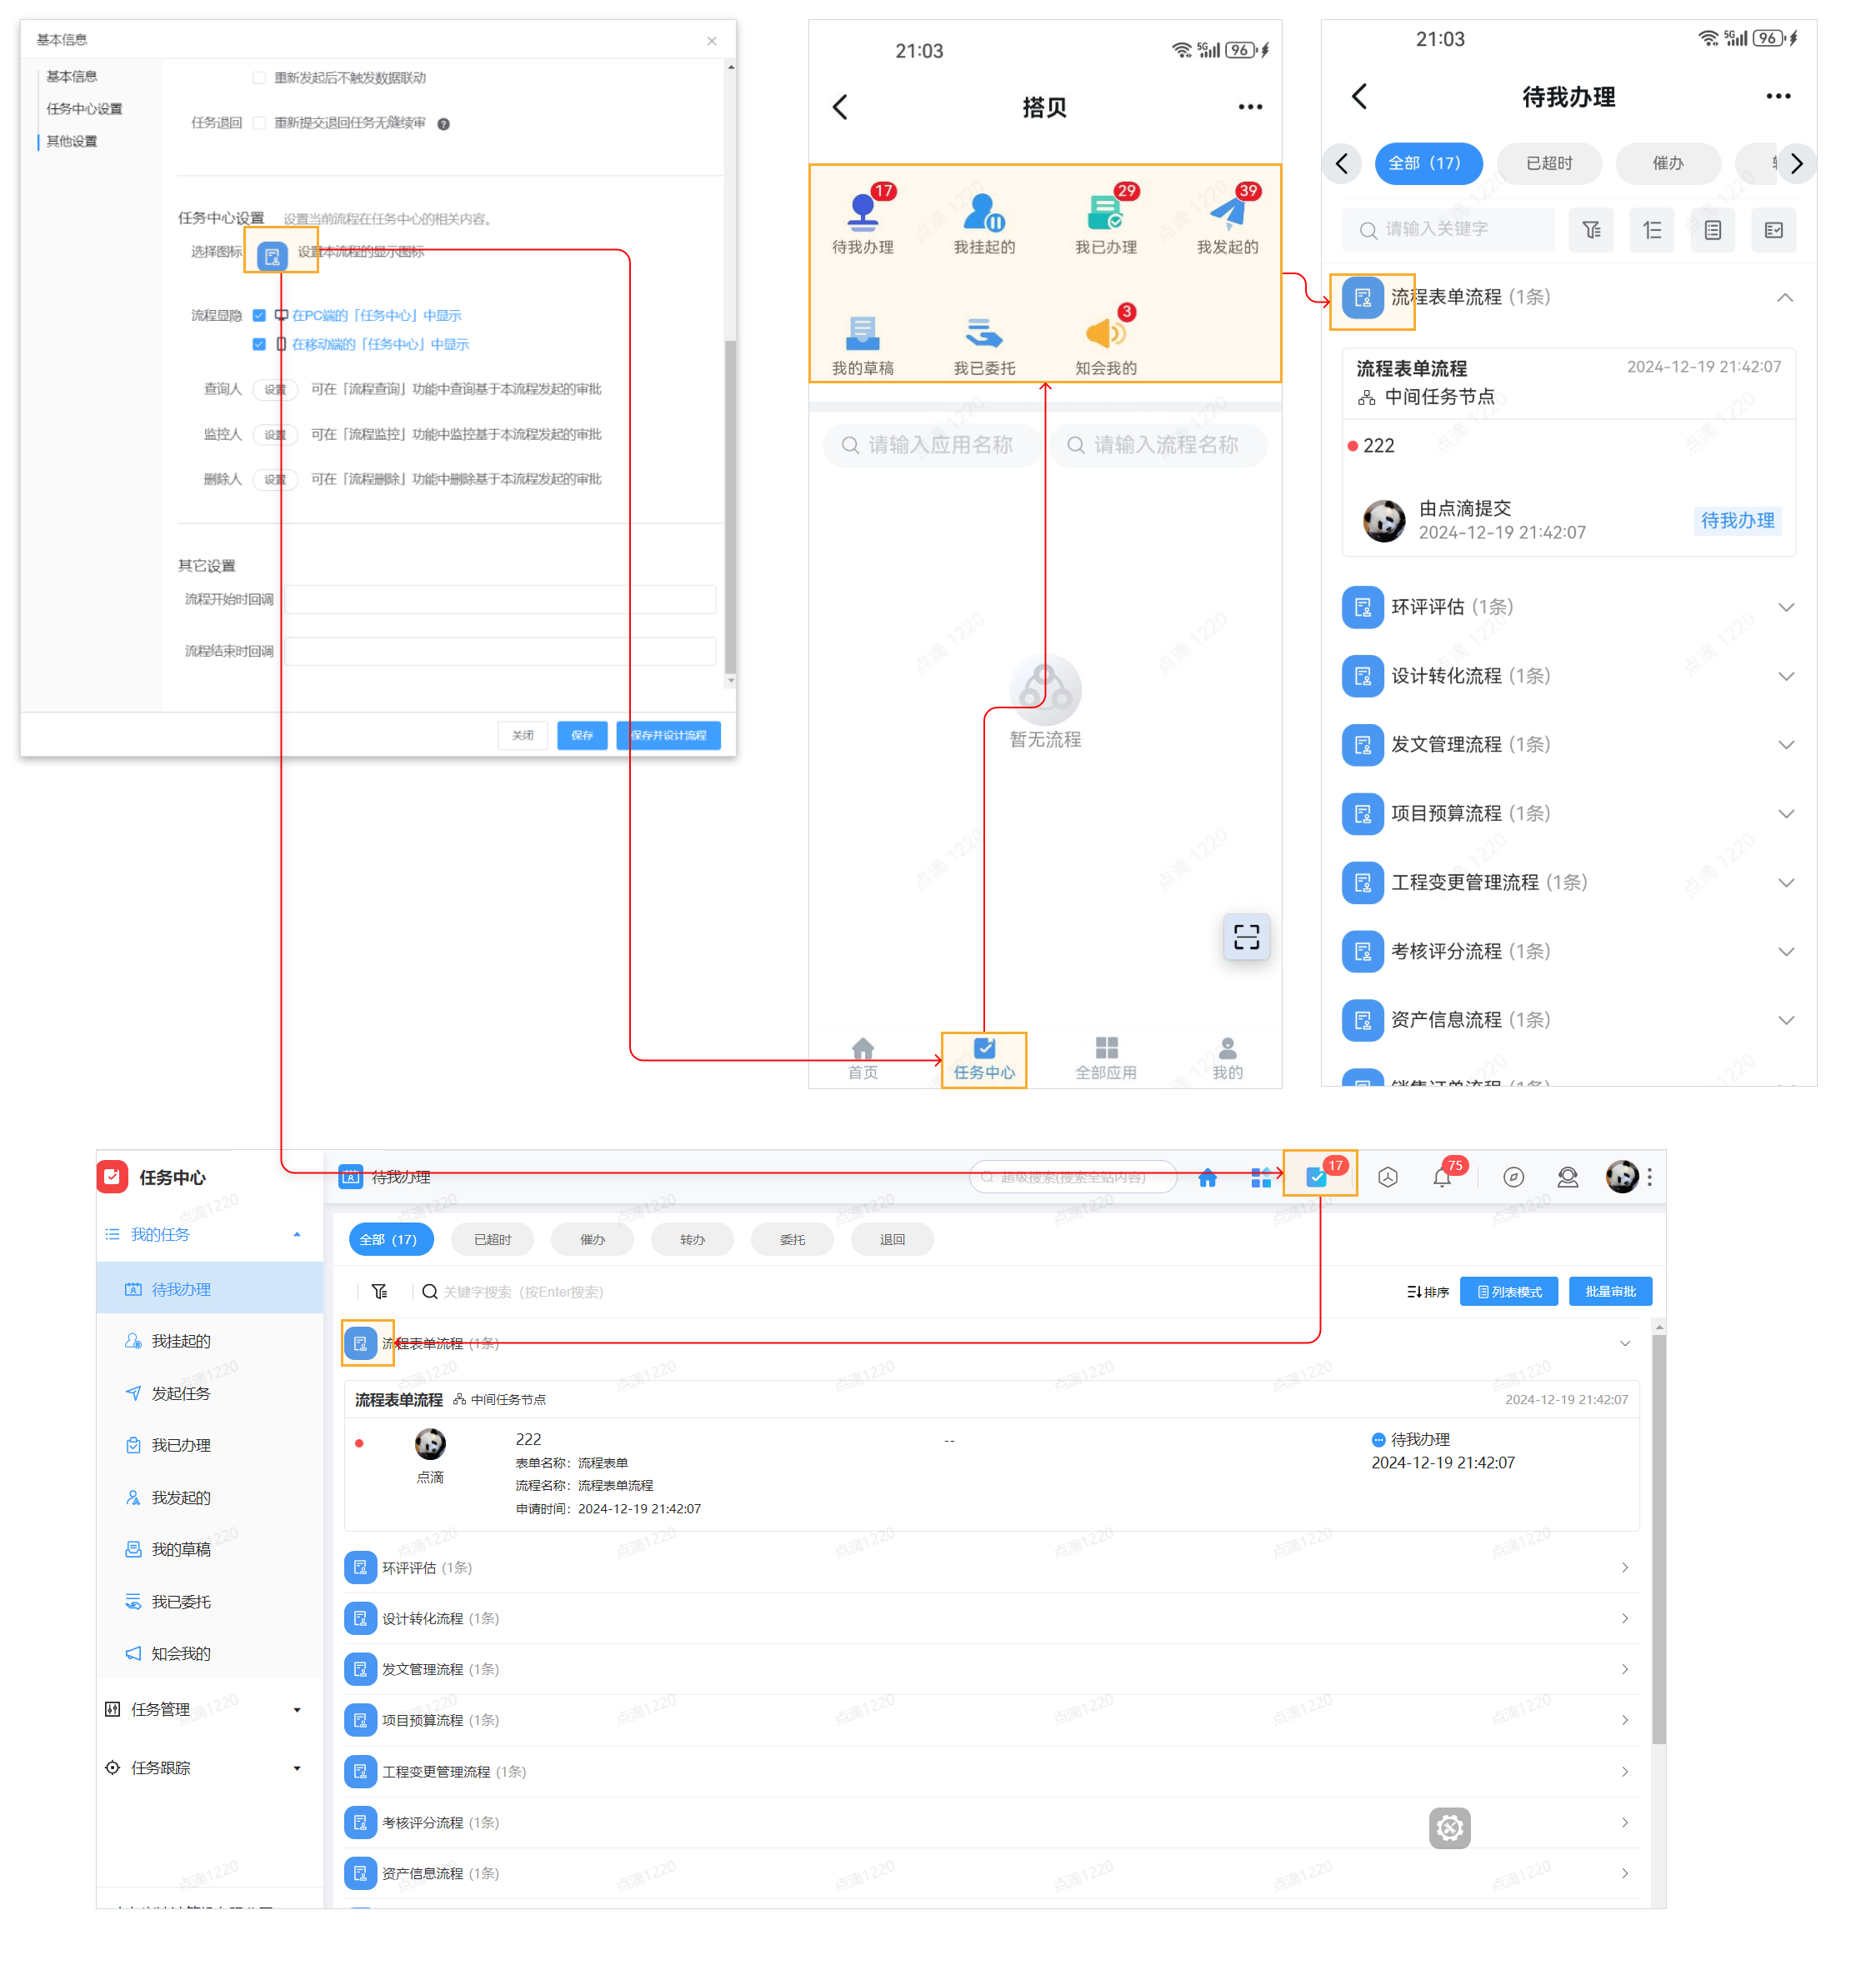
Task: Enable 重新提交退回任务无缝续审 checkbox
Action: click(x=259, y=123)
